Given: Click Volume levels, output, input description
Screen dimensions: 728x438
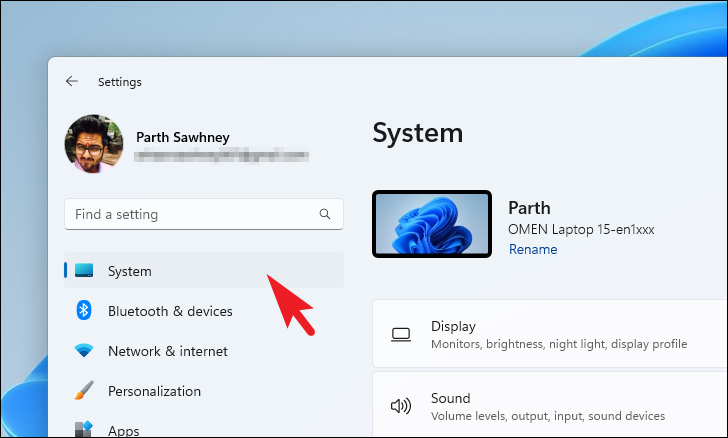Looking at the screenshot, I should (548, 416).
